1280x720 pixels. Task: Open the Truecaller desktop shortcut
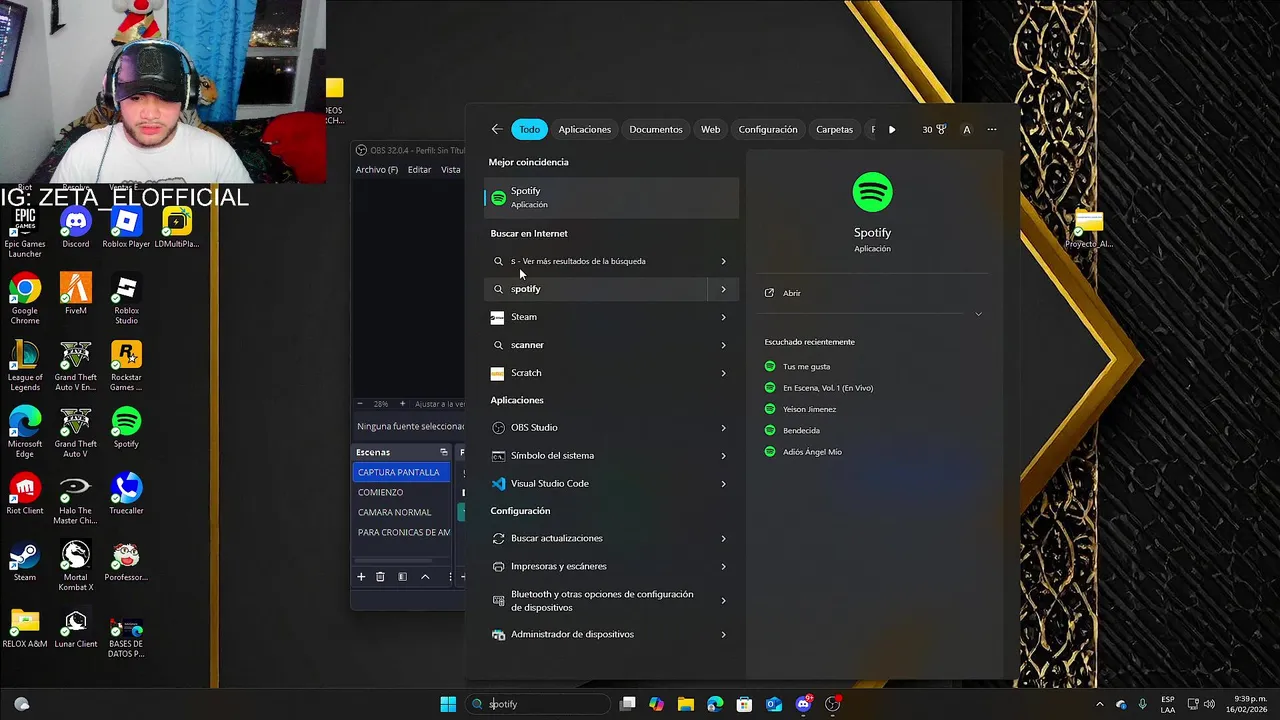[126, 495]
